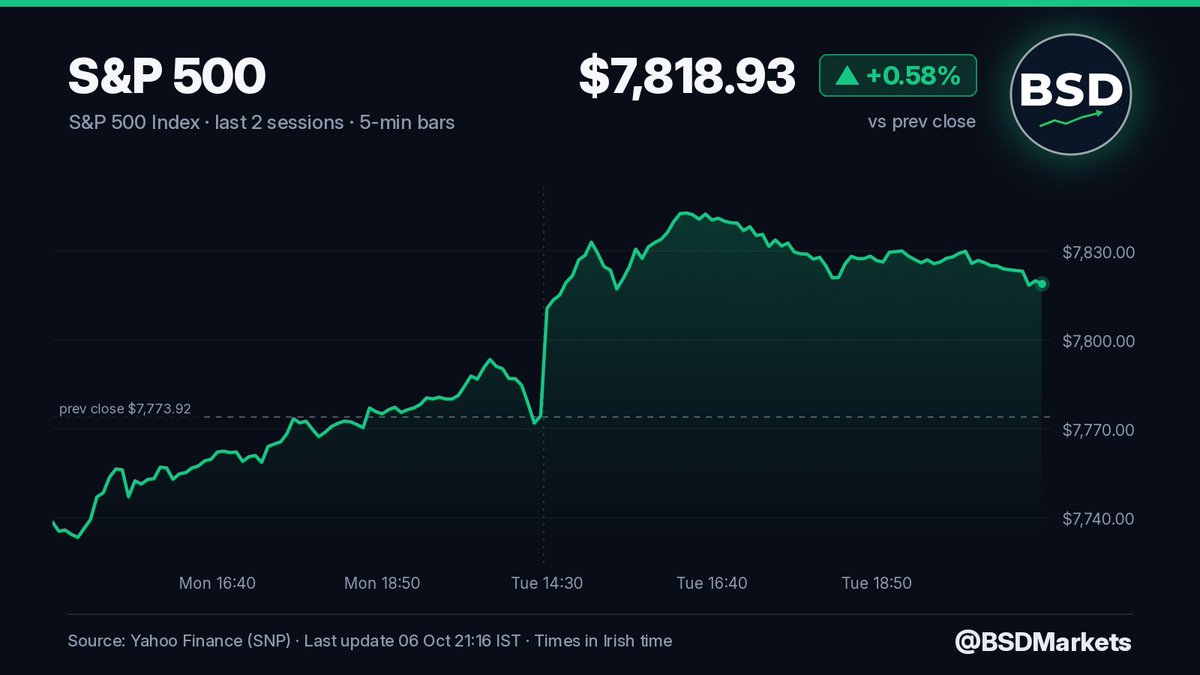Click the 'Mon 16:40' time label

tap(216, 583)
